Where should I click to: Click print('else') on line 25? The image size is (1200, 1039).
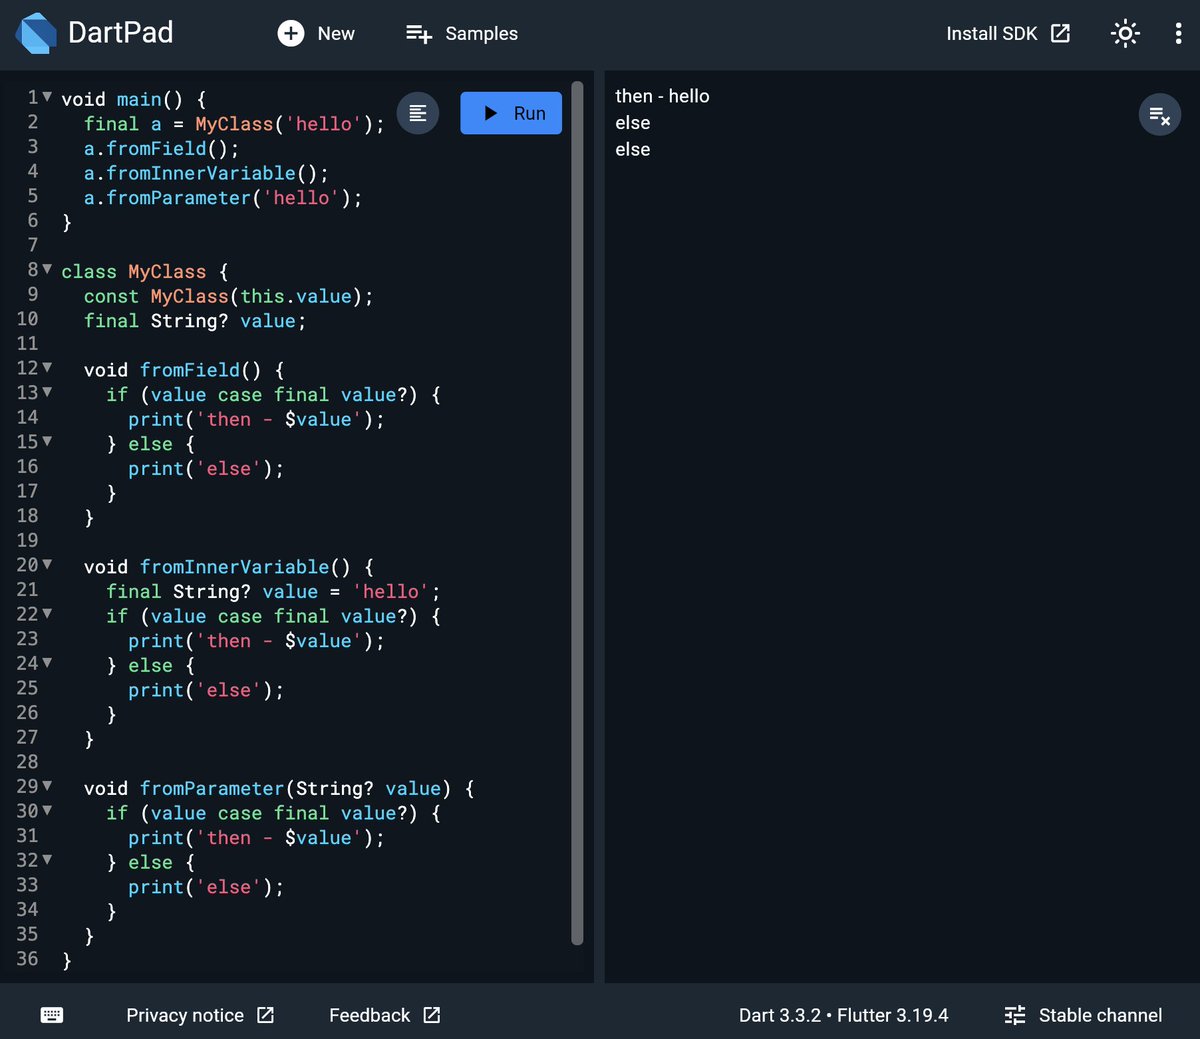click(x=206, y=690)
